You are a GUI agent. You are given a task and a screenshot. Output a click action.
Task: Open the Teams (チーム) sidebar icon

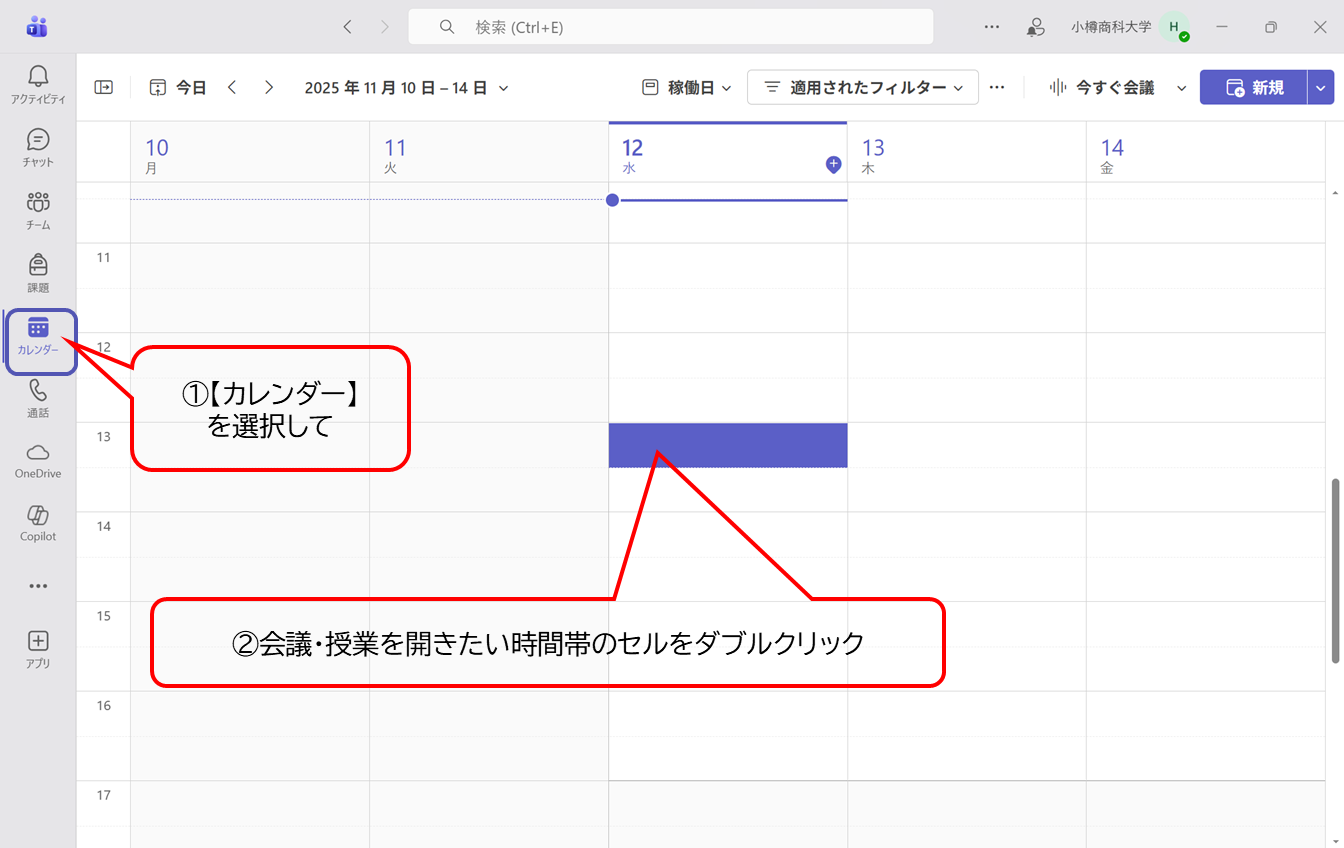point(38,209)
